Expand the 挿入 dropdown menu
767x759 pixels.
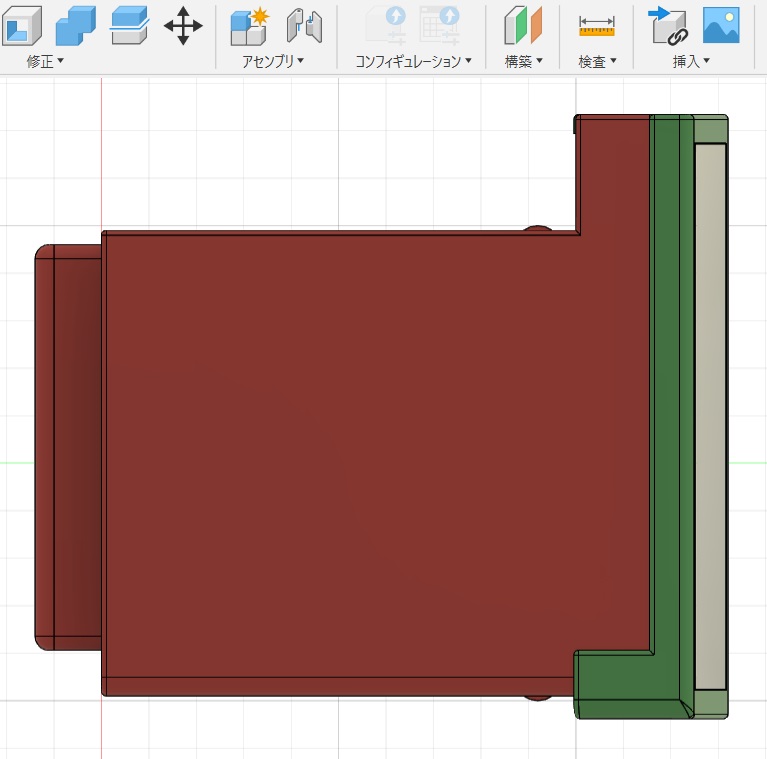(x=691, y=61)
